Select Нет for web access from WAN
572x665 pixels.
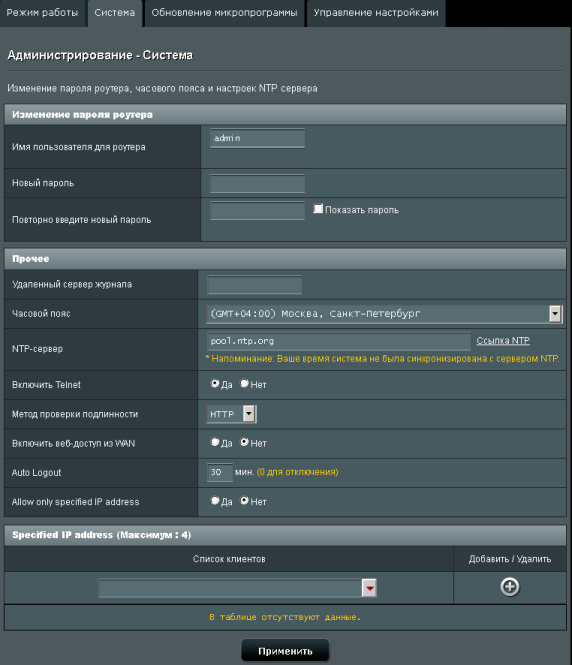pos(244,442)
